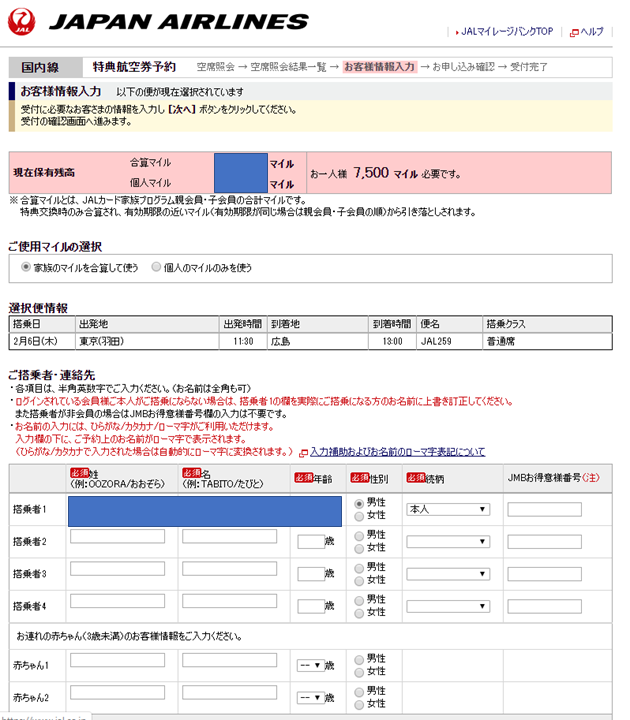Open JALマイレージバンクTOP link
Image resolution: width=630 pixels, height=720 pixels.
pyautogui.click(x=507, y=32)
